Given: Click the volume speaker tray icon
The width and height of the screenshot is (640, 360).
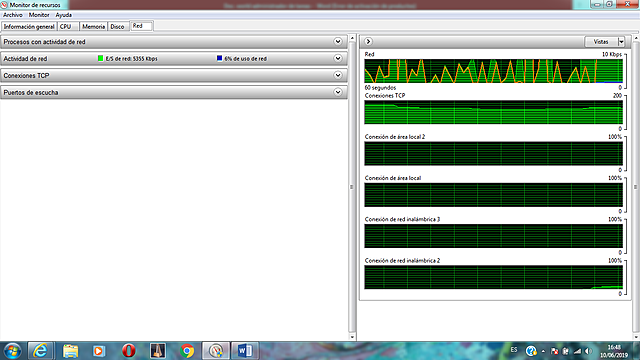Looking at the screenshot, I should (x=588, y=351).
